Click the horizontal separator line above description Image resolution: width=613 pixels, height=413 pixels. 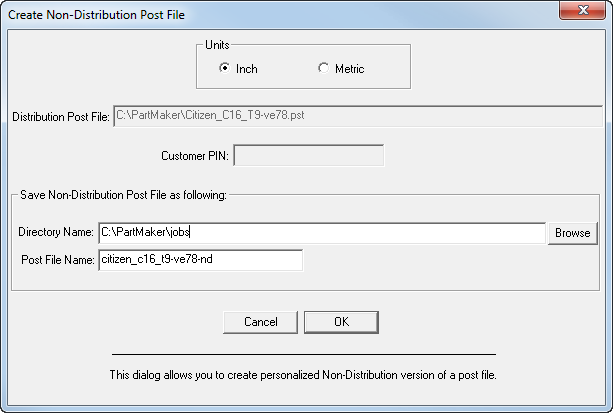pyautogui.click(x=303, y=355)
